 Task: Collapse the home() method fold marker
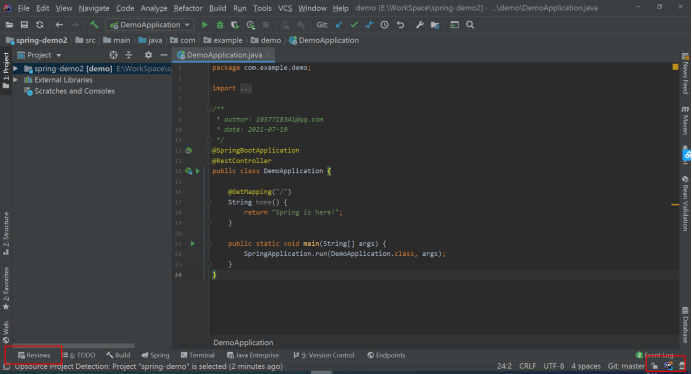(209, 202)
